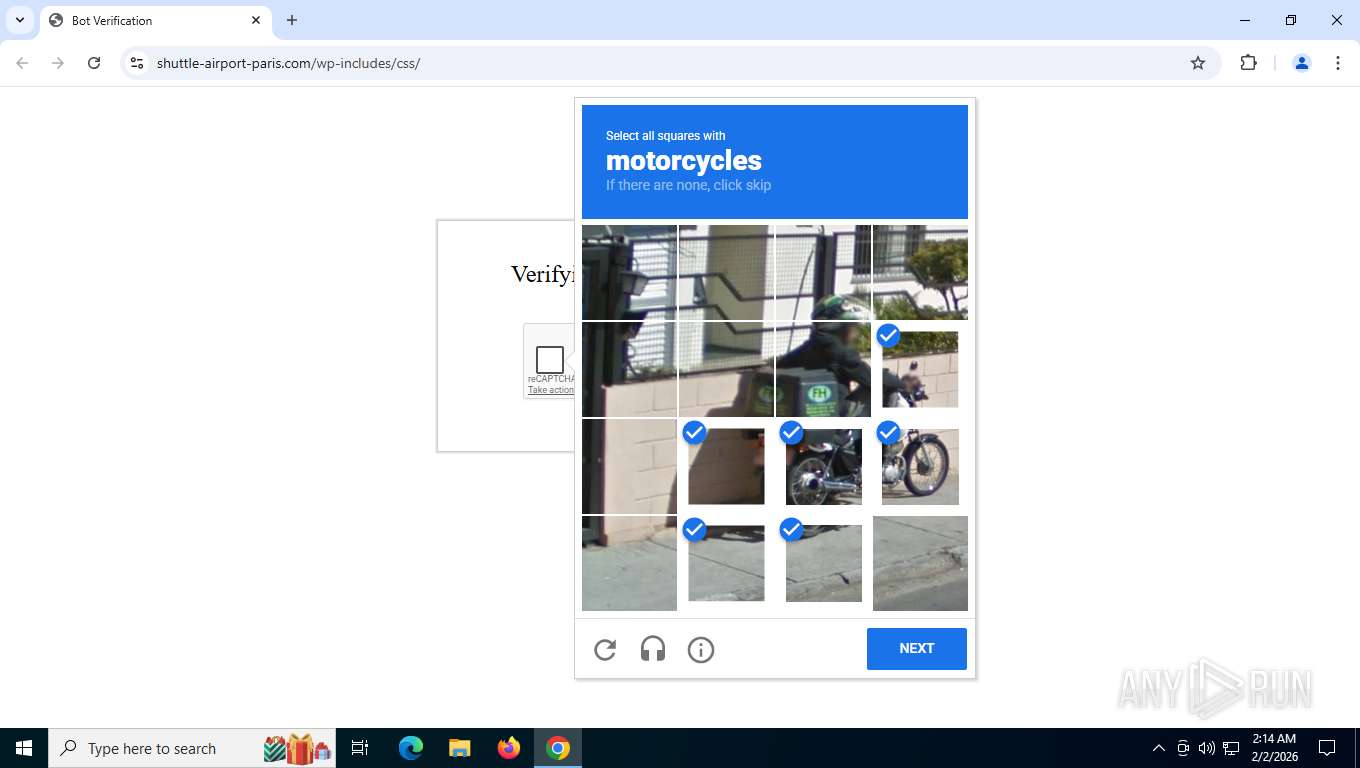This screenshot has width=1360, height=768.
Task: Open Task View on taskbar
Action: pyautogui.click(x=360, y=748)
